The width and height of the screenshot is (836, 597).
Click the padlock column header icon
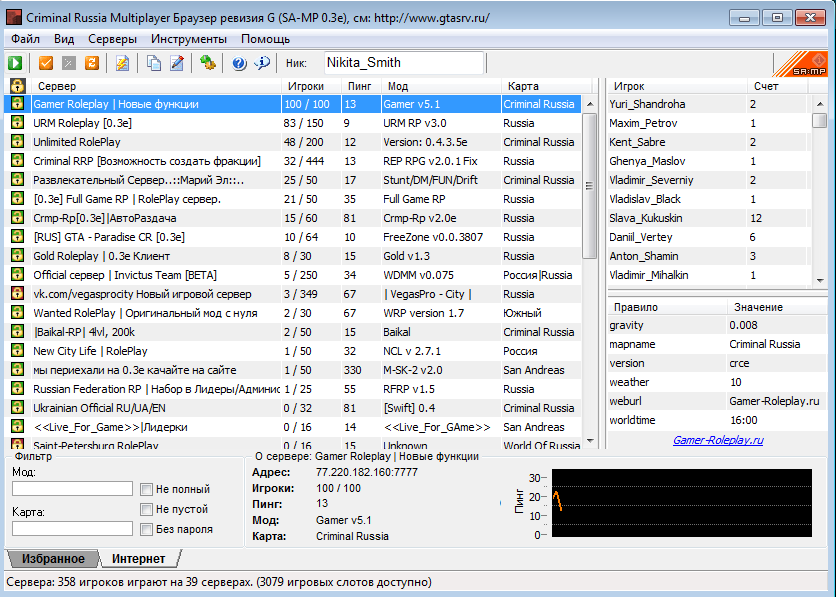pyautogui.click(x=18, y=85)
